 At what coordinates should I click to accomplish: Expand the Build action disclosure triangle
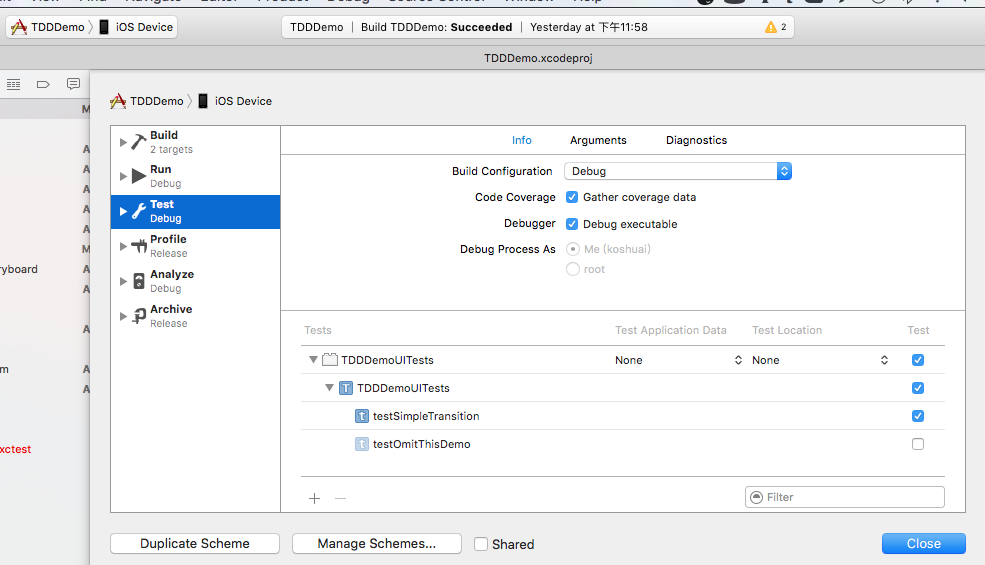tap(123, 142)
